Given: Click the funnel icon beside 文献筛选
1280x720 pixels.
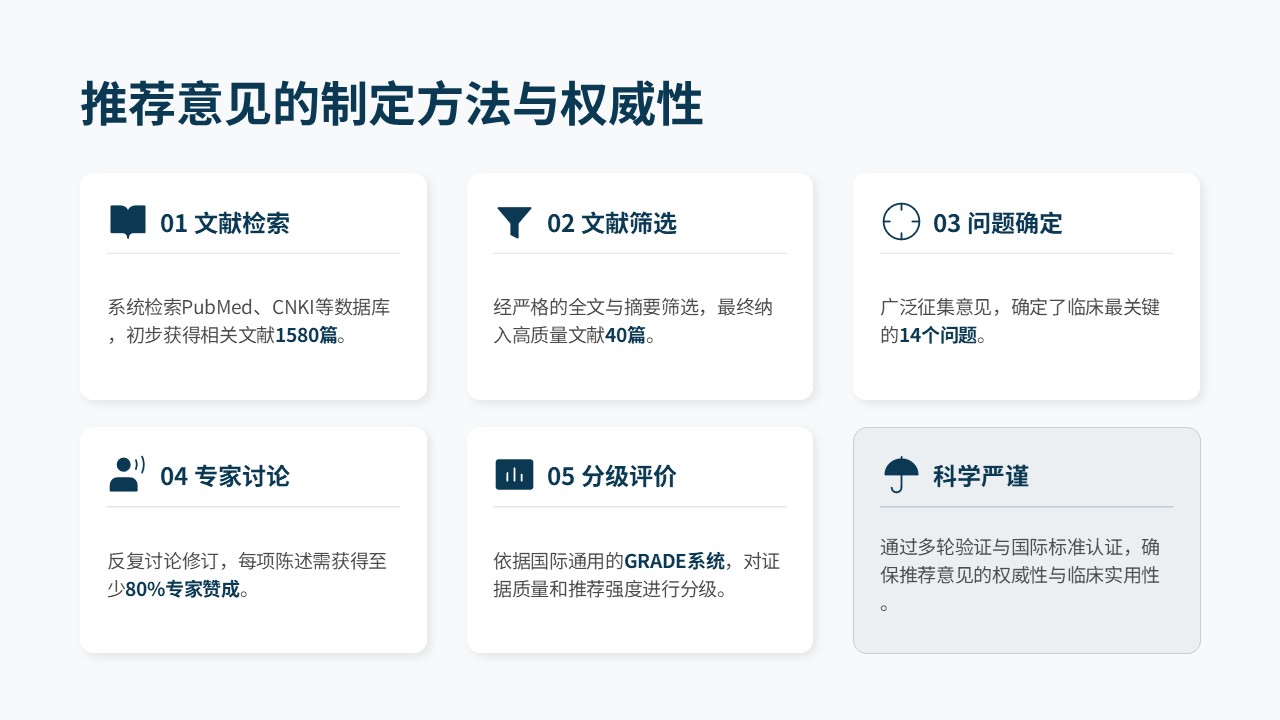Looking at the screenshot, I should [514, 221].
